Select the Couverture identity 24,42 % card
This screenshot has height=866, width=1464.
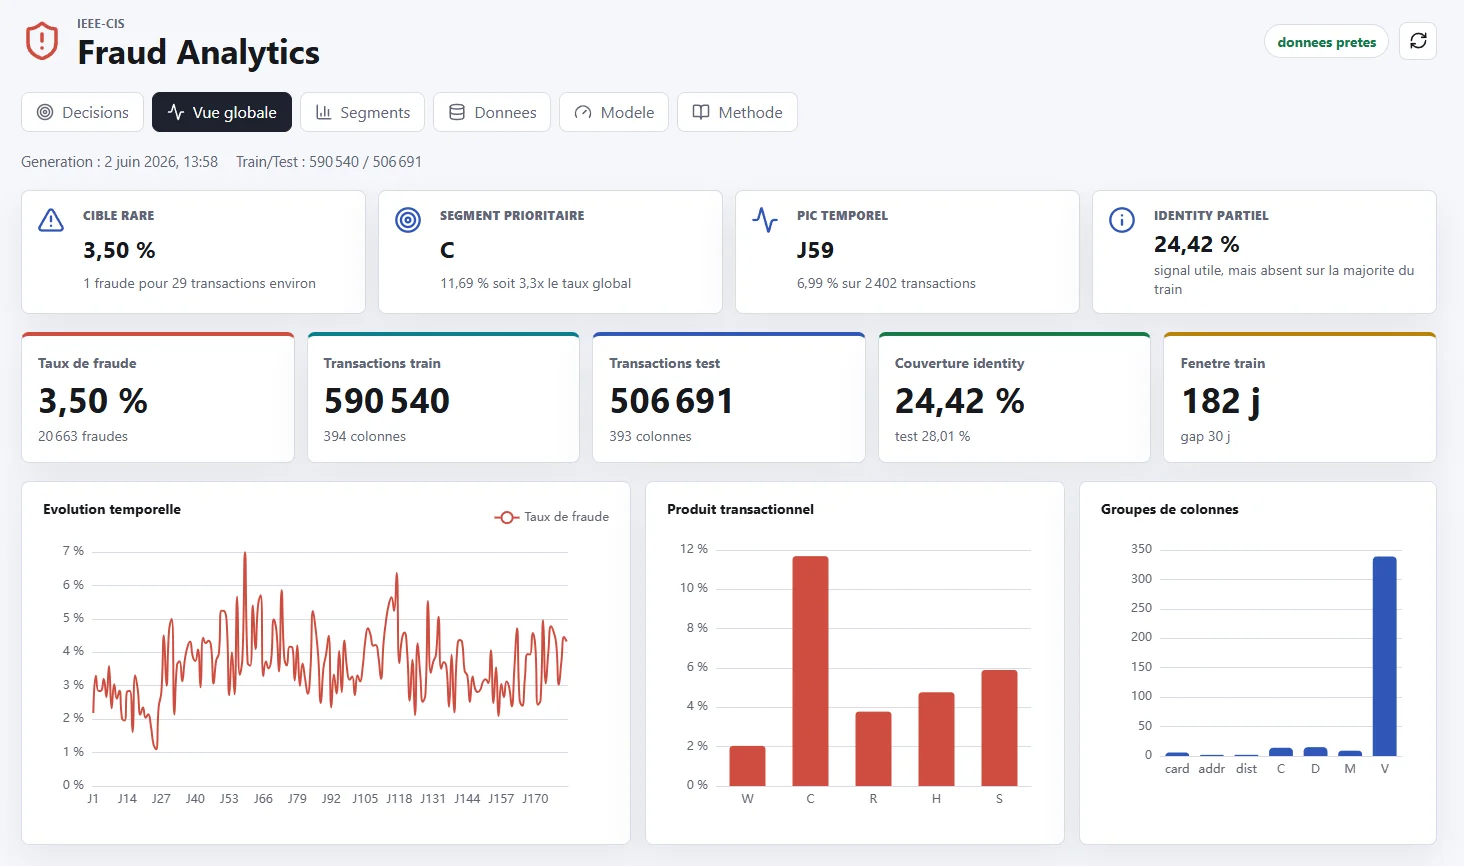[1014, 398]
